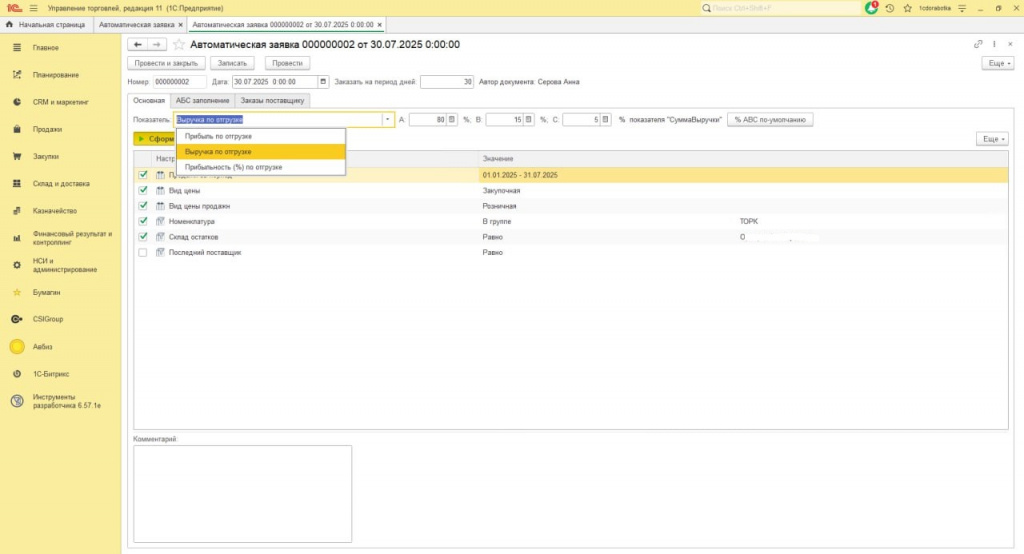Choose Прибыльность (%) по отгрузке option
The width and height of the screenshot is (1024, 554).
pos(261,167)
